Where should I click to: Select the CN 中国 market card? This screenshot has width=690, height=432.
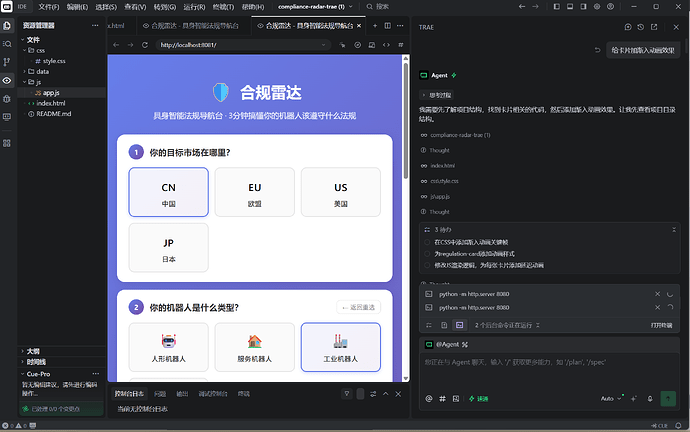(169, 192)
